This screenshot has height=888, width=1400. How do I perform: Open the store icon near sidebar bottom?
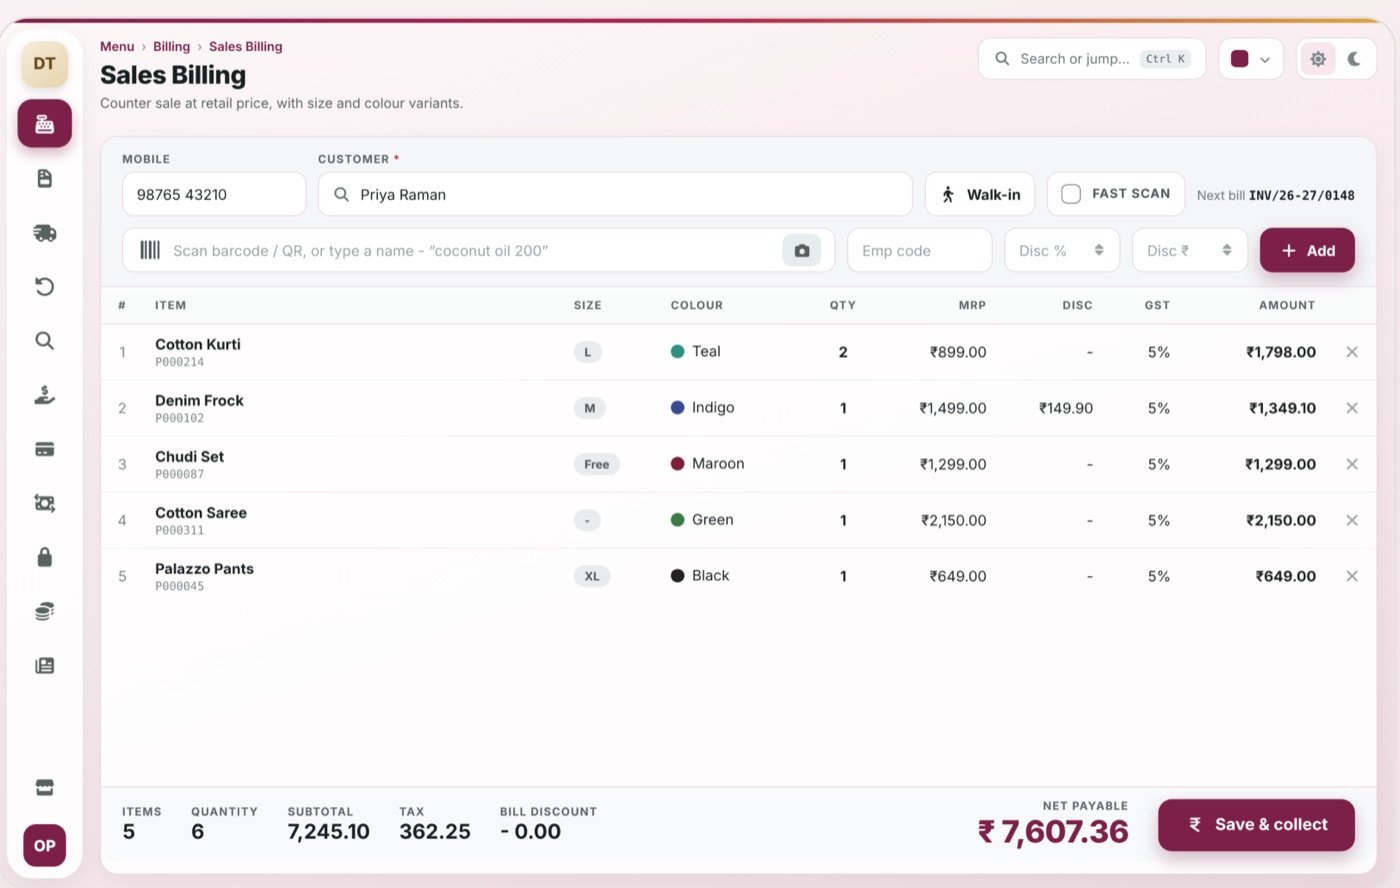click(44, 788)
